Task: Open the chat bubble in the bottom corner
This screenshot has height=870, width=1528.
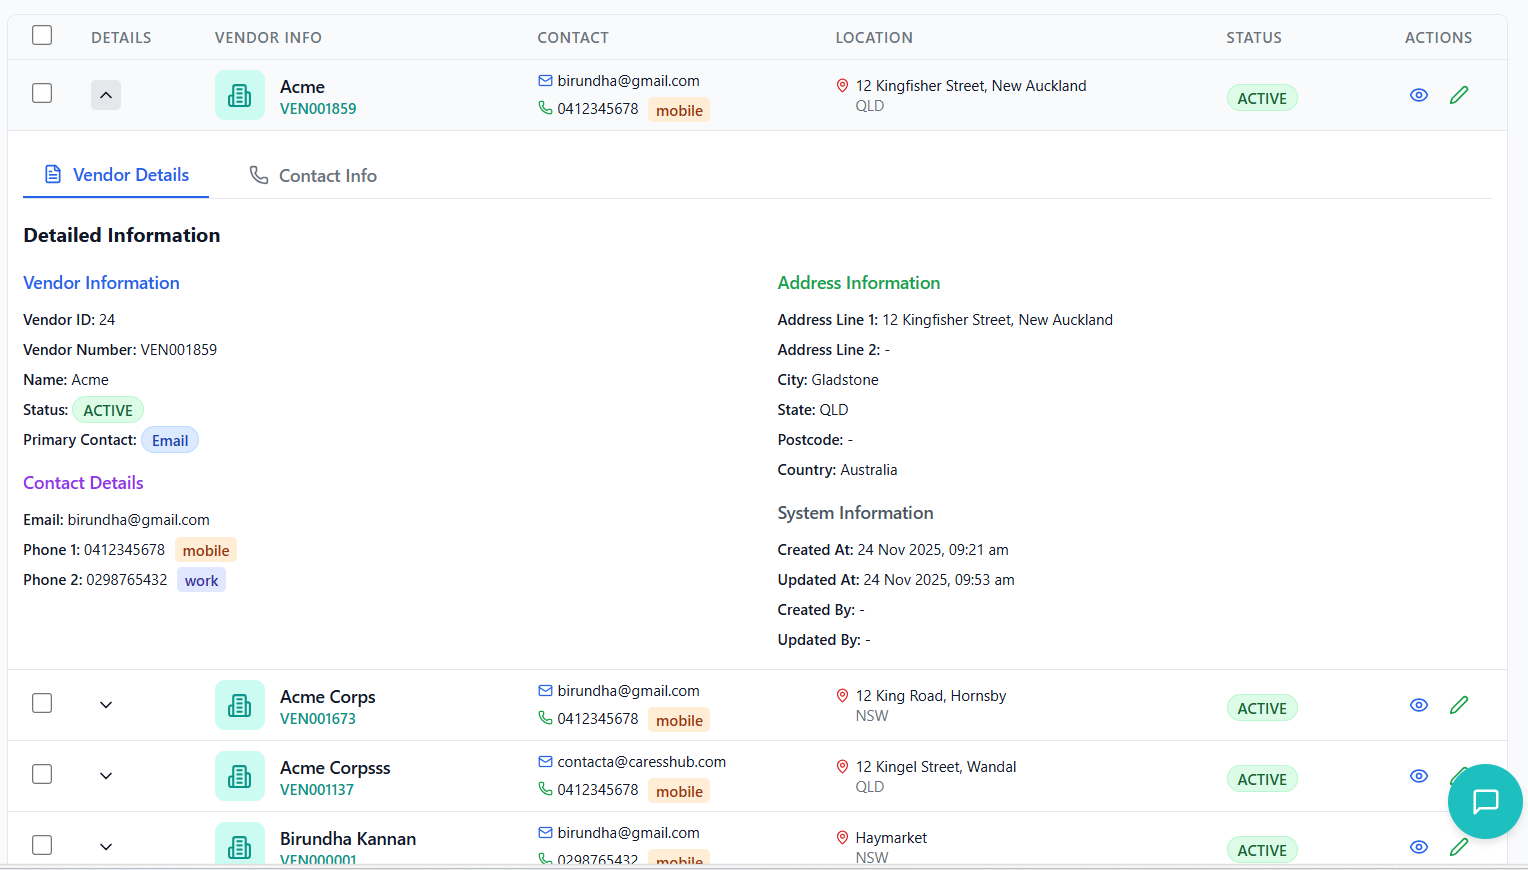Action: click(x=1485, y=801)
